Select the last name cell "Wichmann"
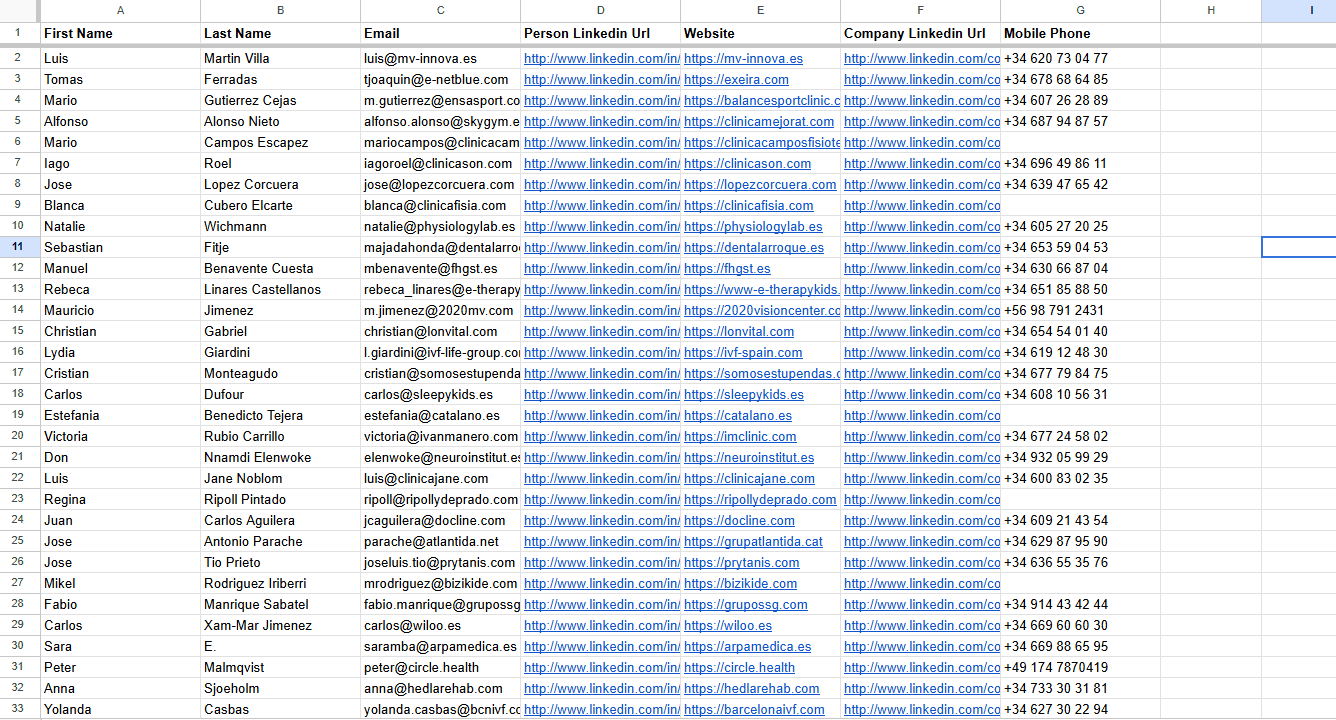This screenshot has width=1336, height=720. tap(280, 226)
